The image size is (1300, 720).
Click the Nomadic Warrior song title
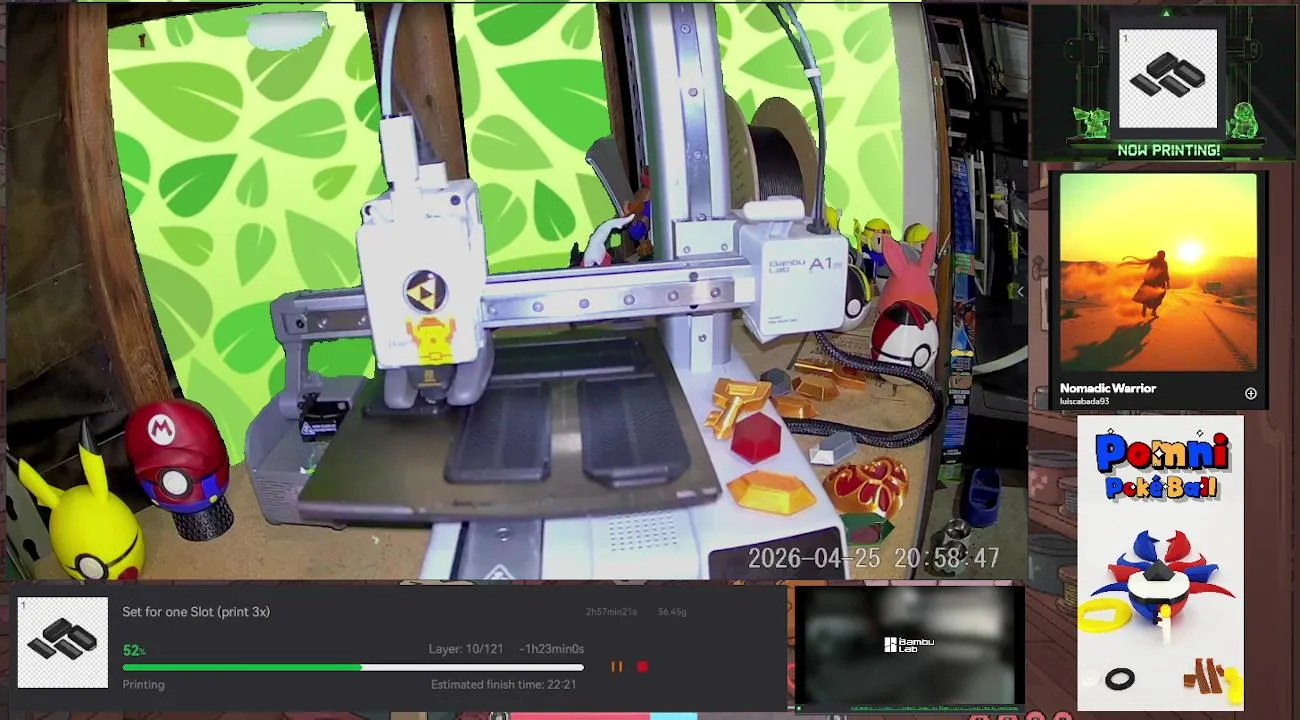1108,388
